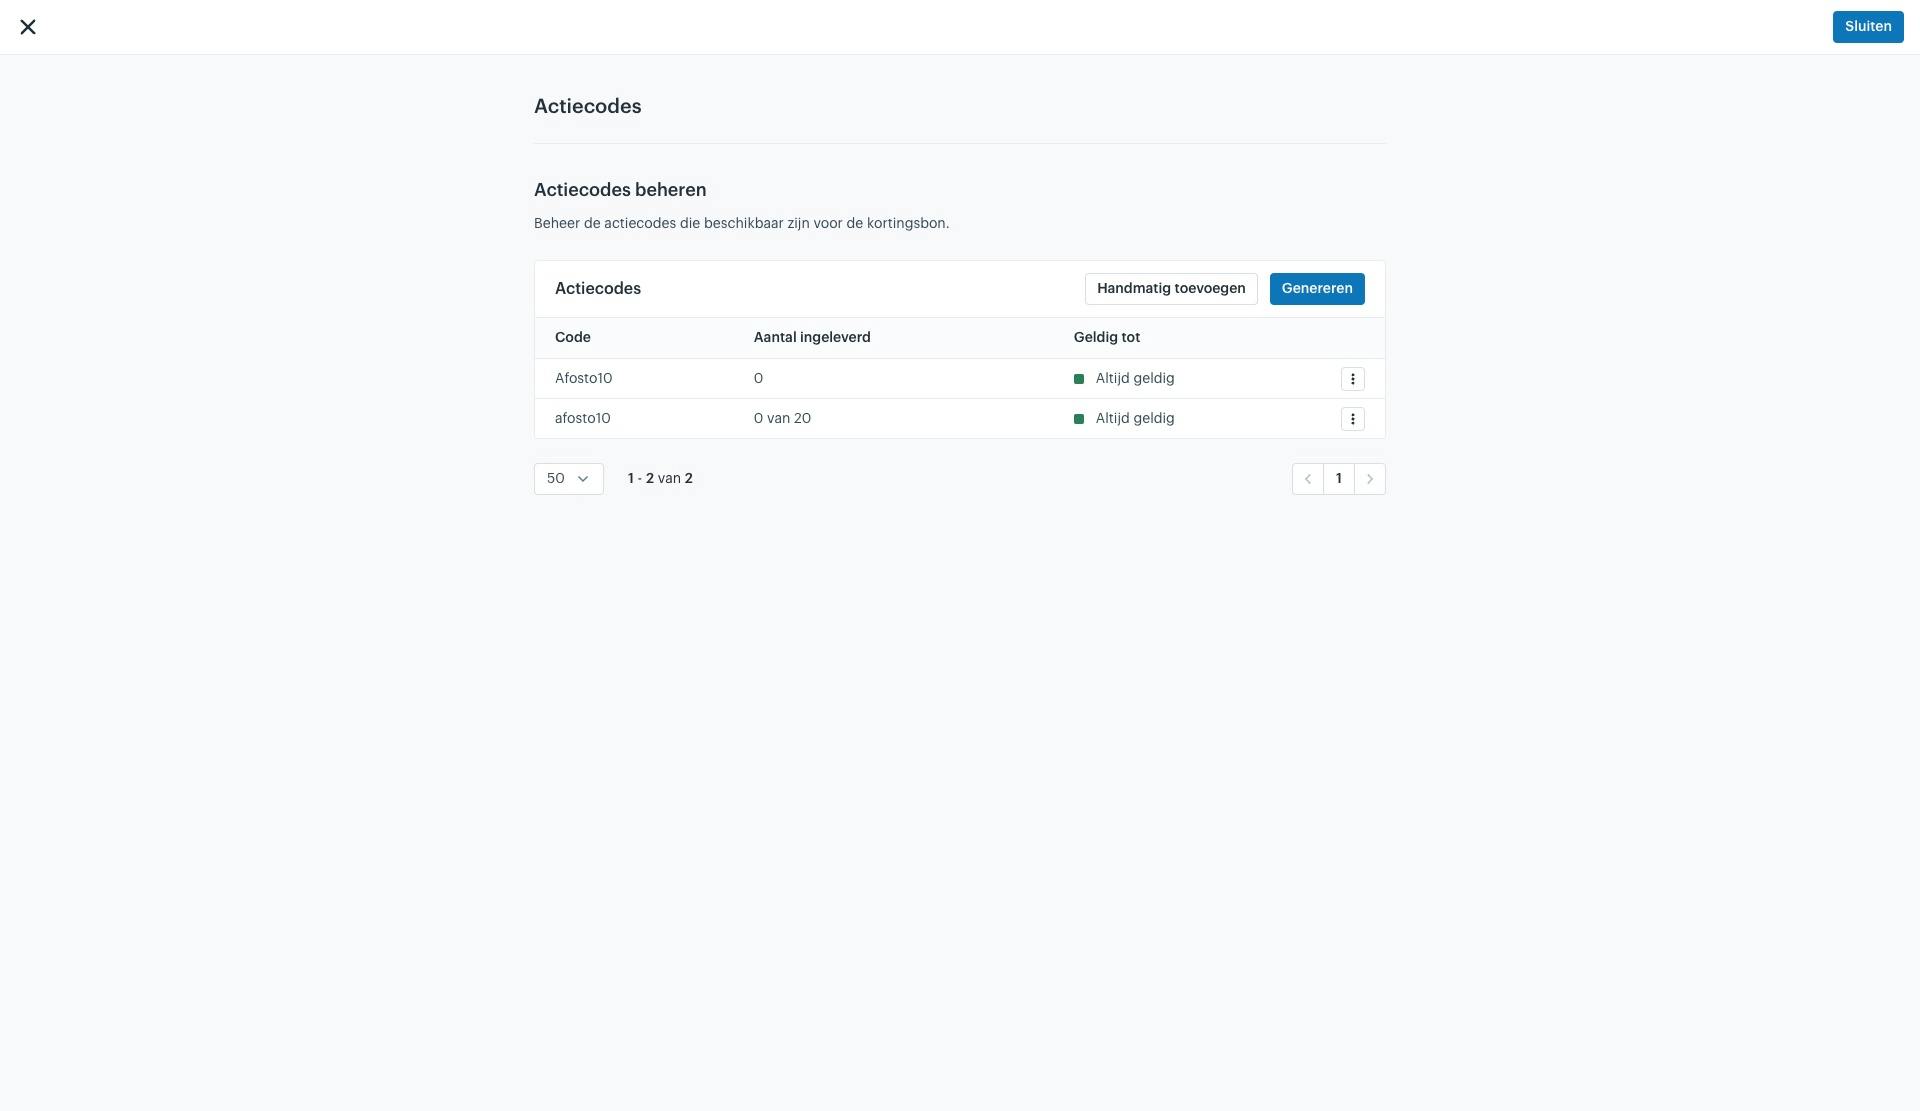This screenshot has height=1111, width=1920.
Task: Click 'Altijd geldig' text in first row
Action: click(1134, 379)
